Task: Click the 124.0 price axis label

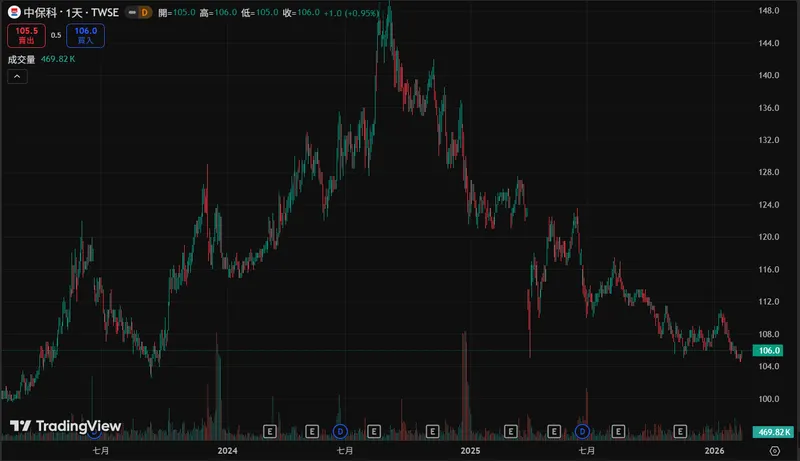Action: [769, 205]
